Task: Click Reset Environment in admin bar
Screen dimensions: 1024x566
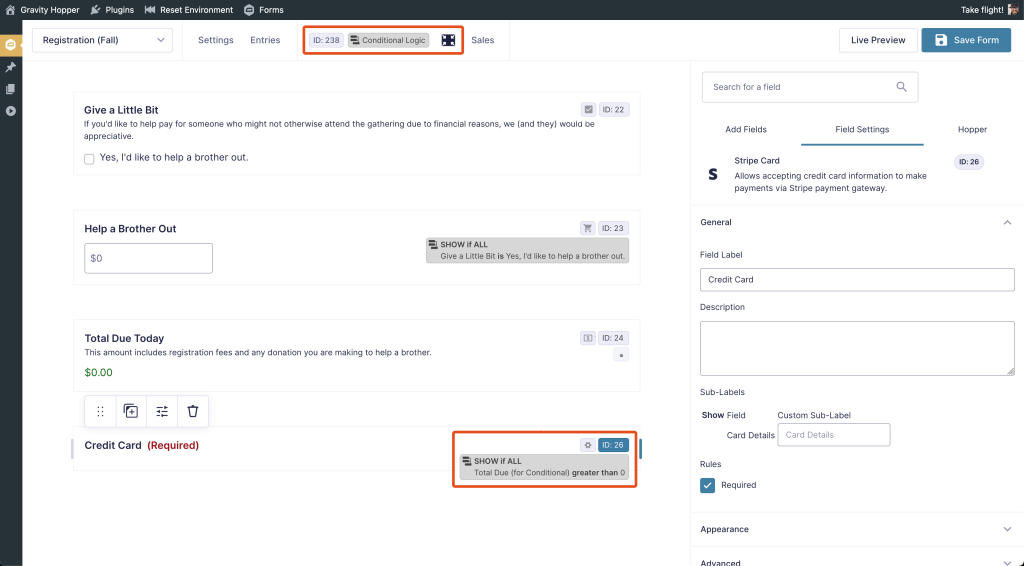Action: coord(189,10)
